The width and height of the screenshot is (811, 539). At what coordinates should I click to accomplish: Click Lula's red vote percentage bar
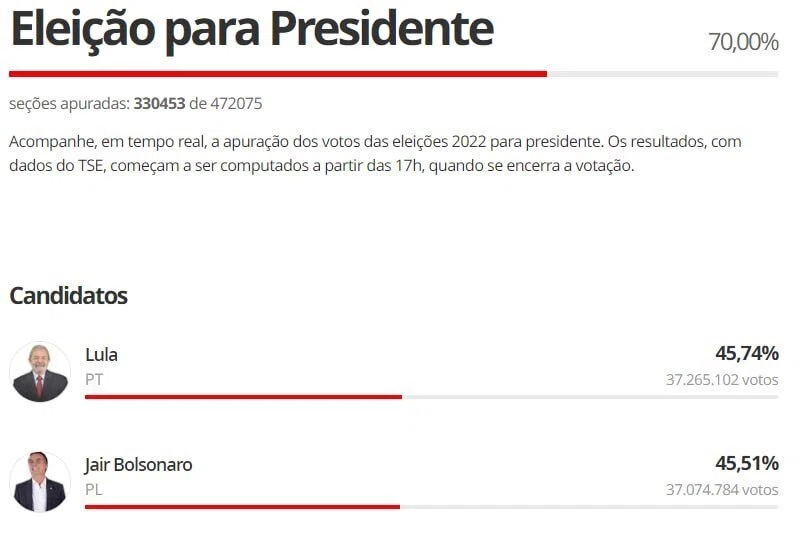(243, 397)
